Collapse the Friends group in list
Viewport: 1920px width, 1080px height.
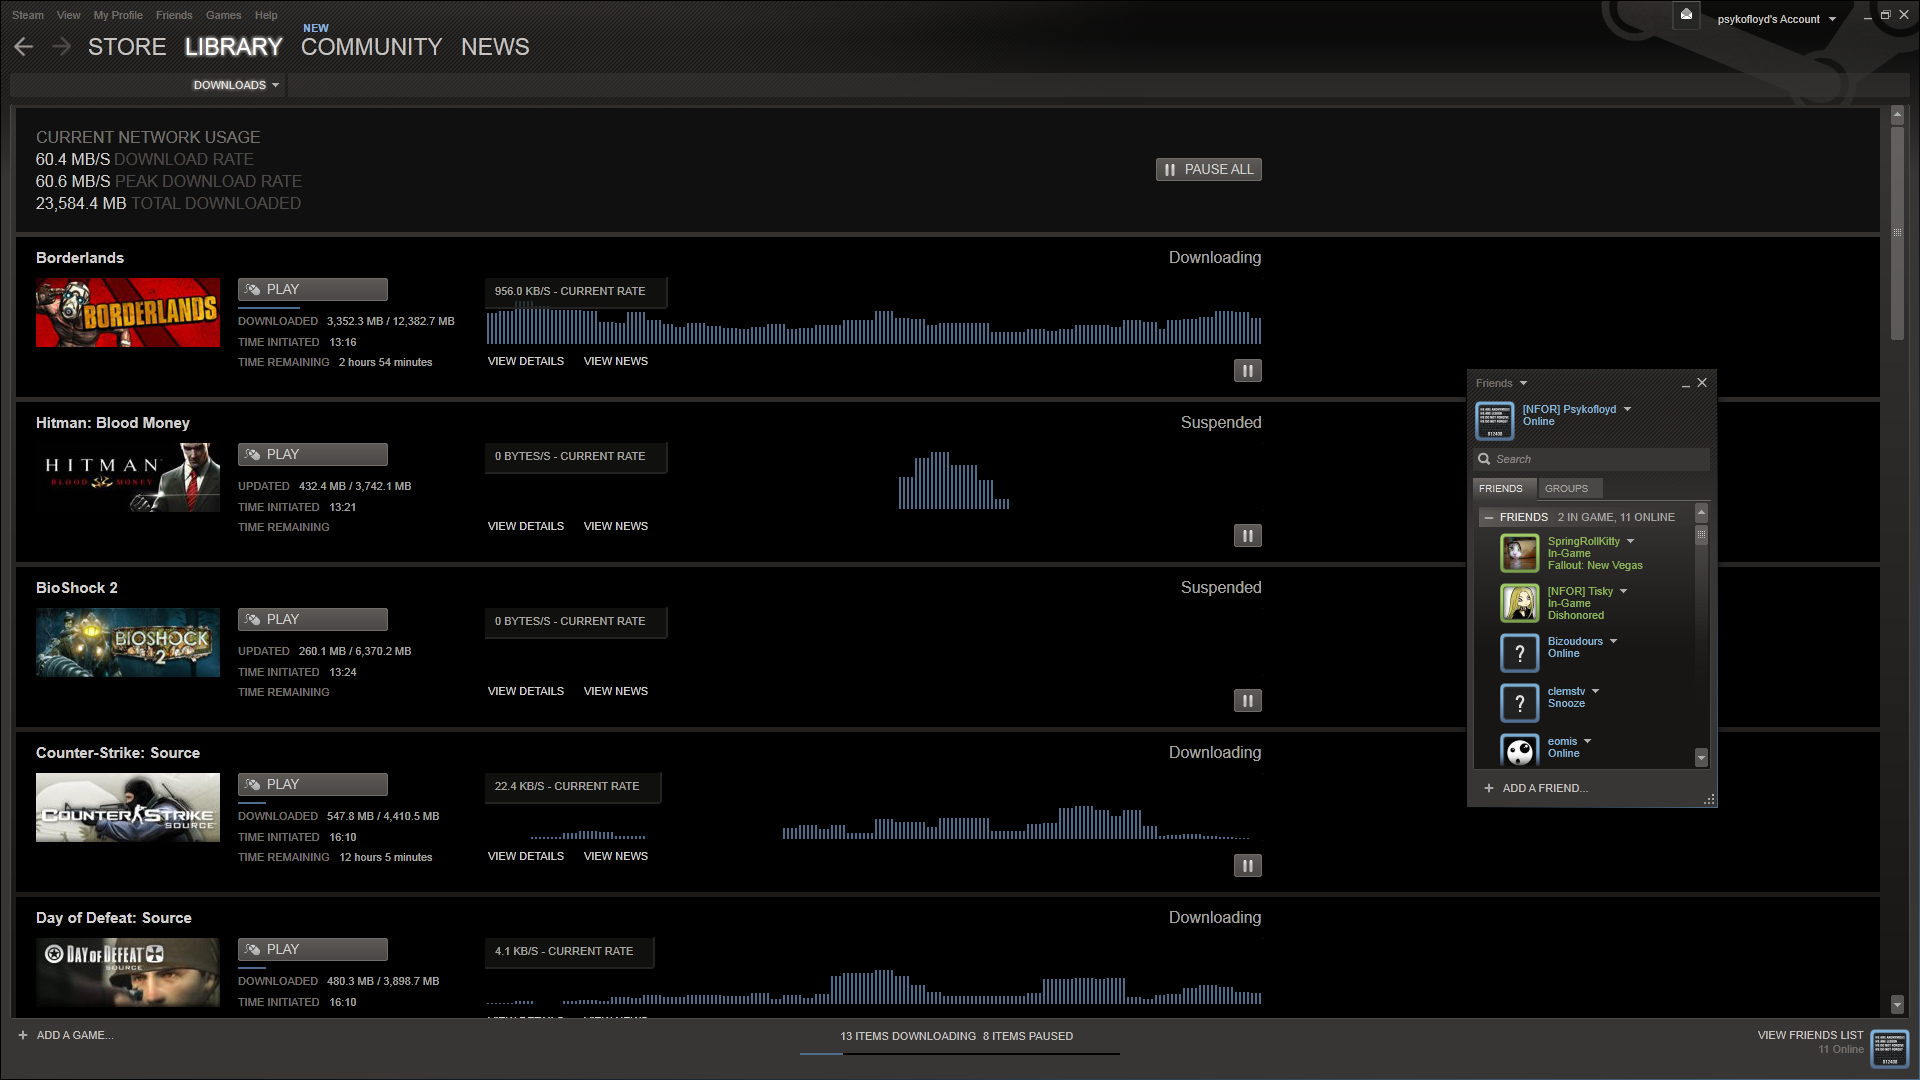coord(1489,517)
